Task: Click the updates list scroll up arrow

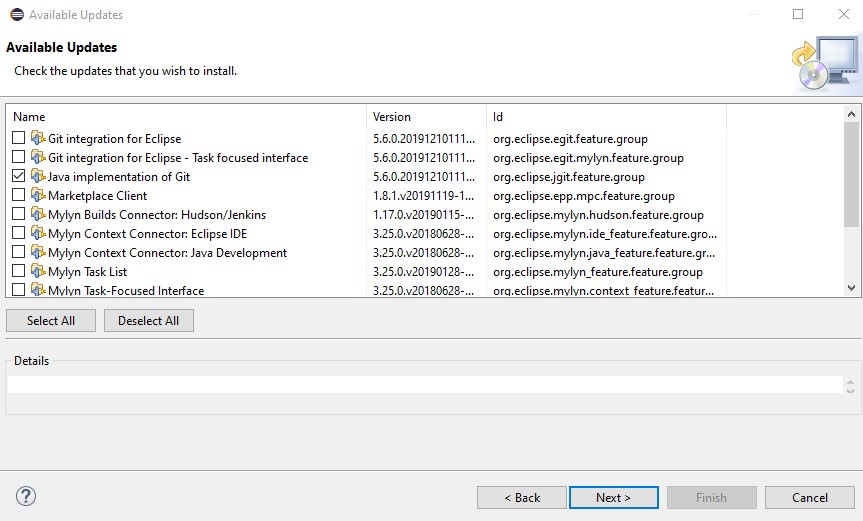Action: (851, 114)
